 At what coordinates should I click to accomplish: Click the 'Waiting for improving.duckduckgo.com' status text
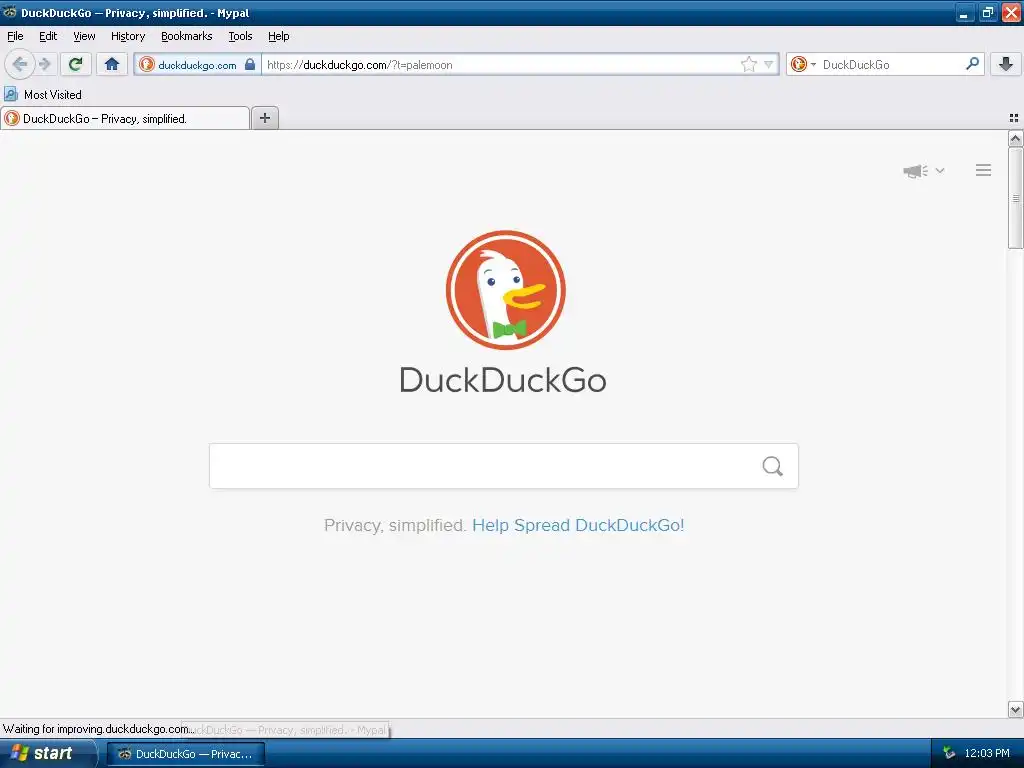(x=99, y=729)
